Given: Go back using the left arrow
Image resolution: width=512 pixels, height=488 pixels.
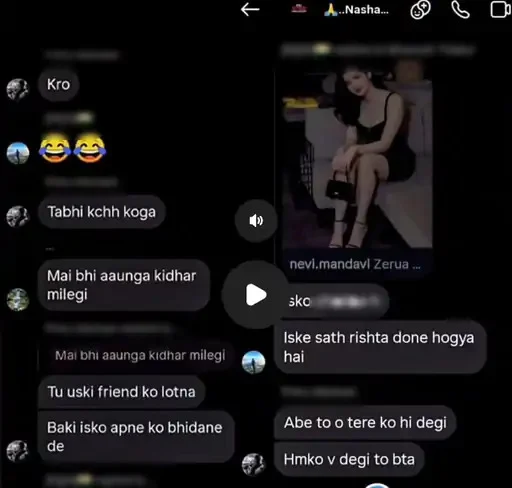Looking at the screenshot, I should [x=250, y=9].
